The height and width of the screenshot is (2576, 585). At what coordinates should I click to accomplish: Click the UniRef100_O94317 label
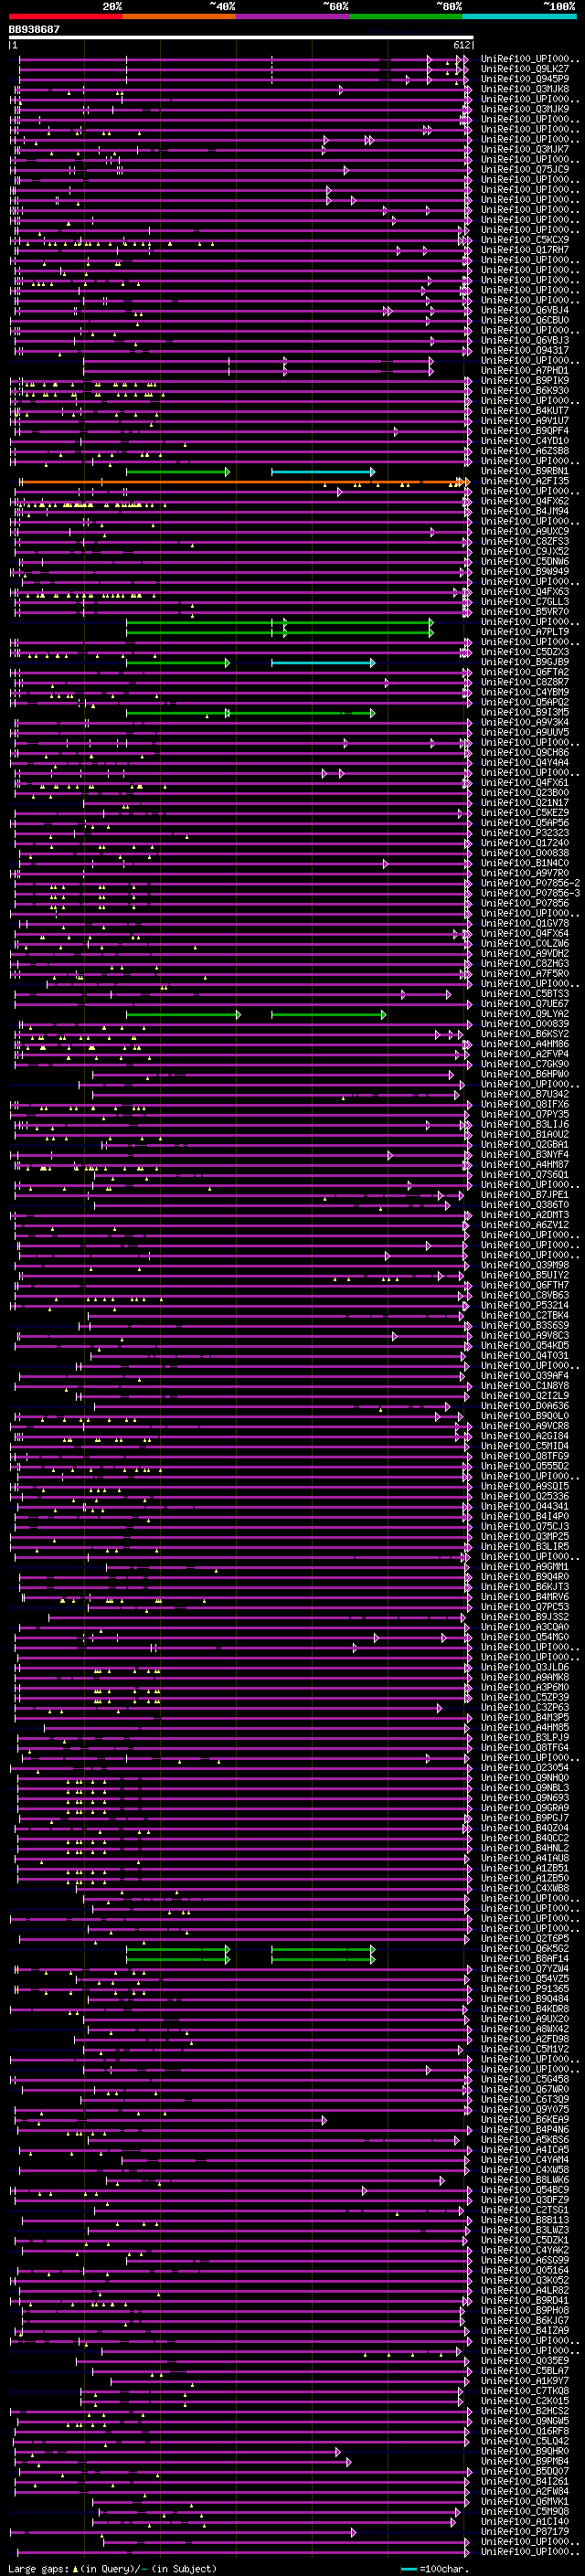pos(525,350)
